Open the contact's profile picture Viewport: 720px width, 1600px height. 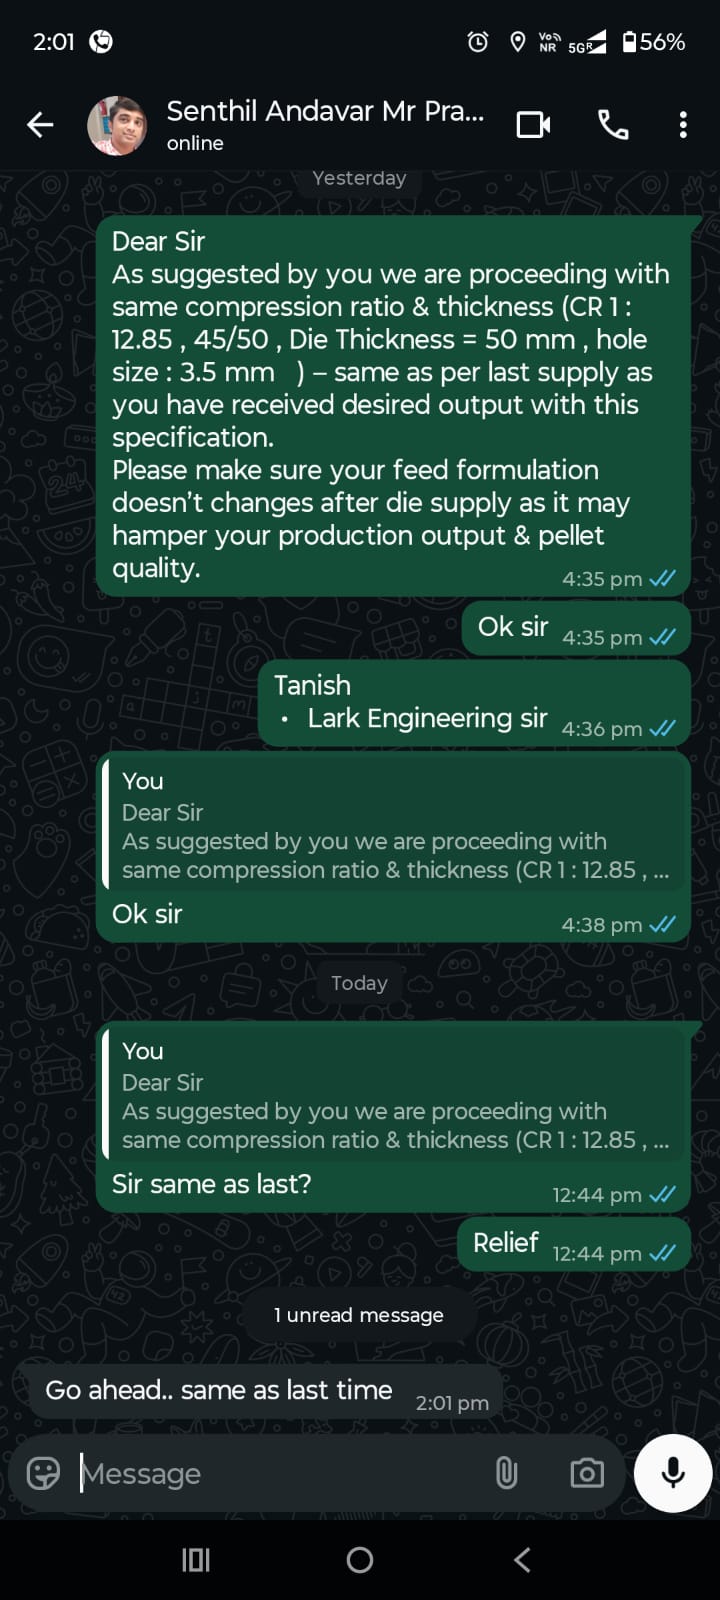[117, 125]
